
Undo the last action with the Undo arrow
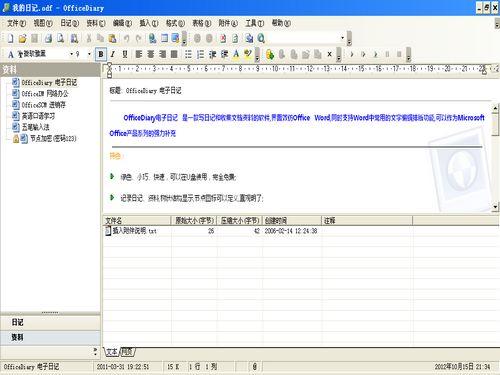[126, 39]
